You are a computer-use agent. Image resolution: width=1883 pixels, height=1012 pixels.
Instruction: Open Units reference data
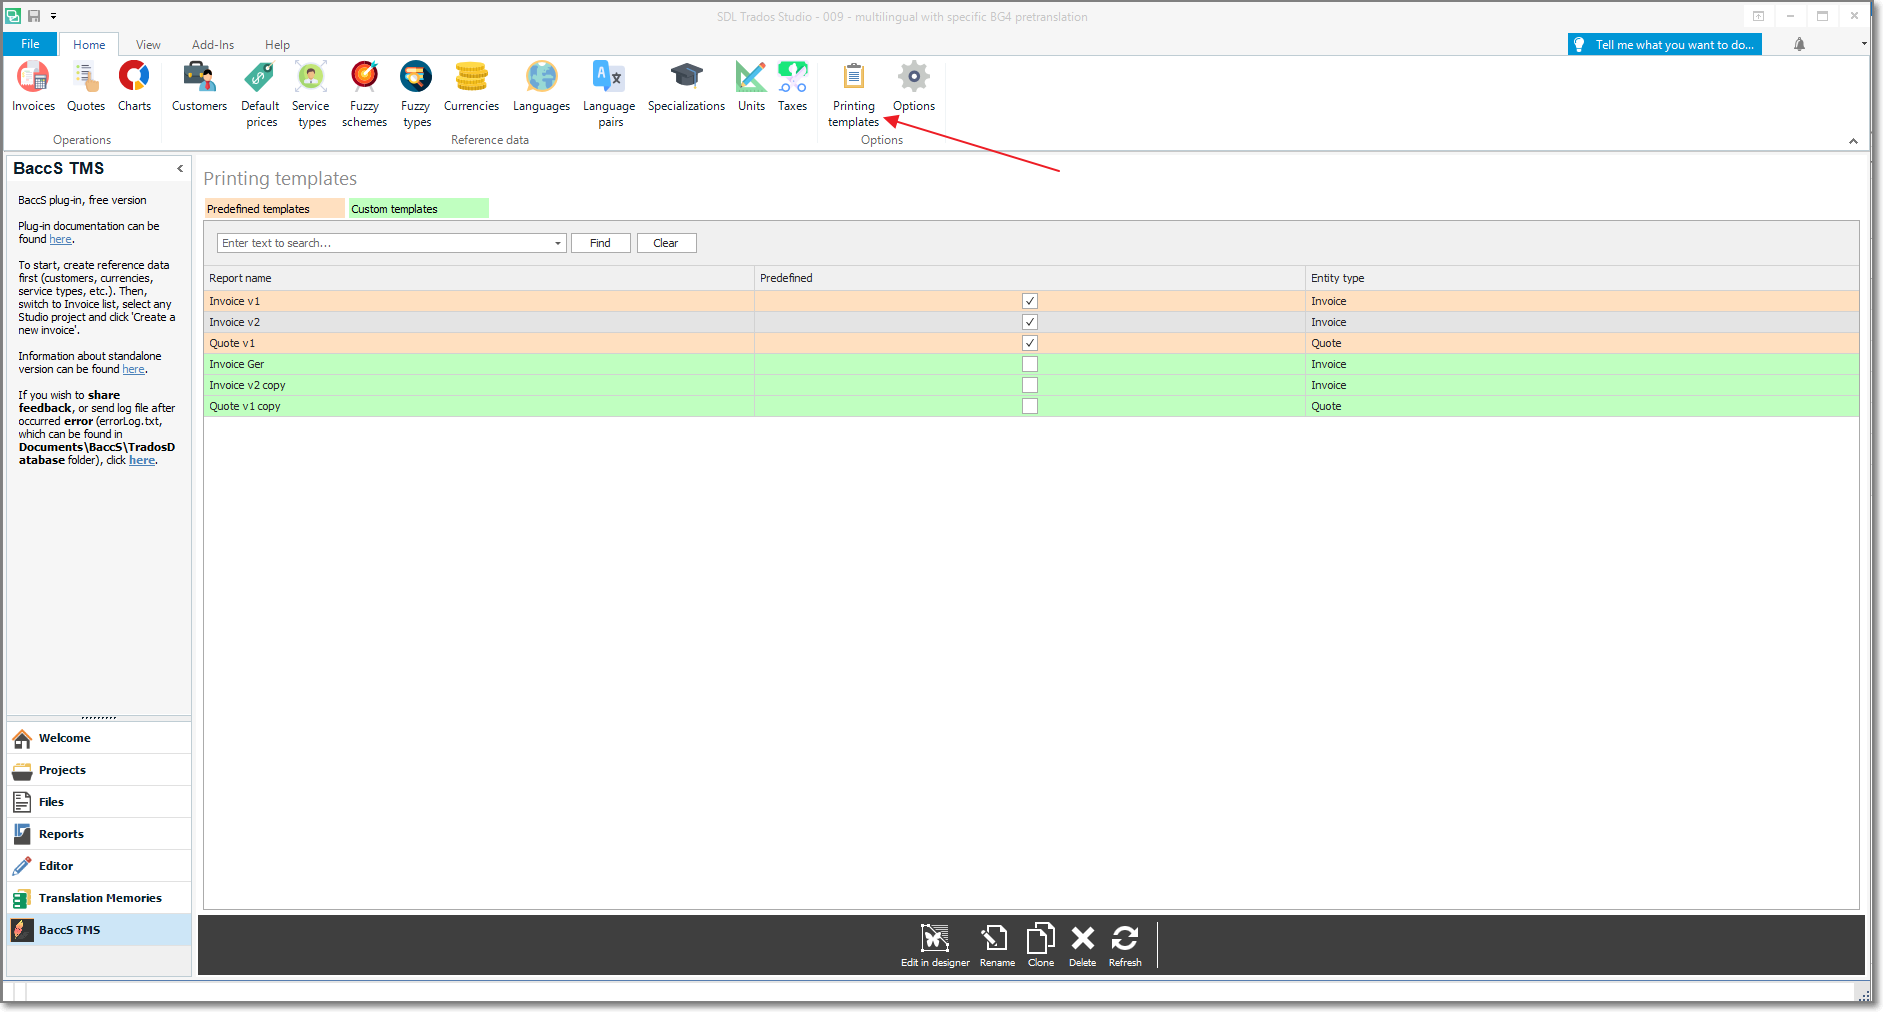[751, 87]
